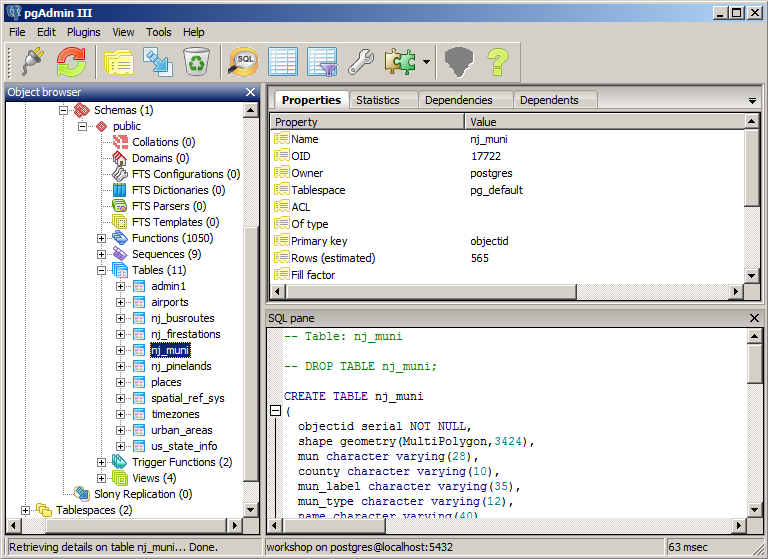Image resolution: width=768 pixels, height=559 pixels.
Task: Select the nj_firestations table
Action: tap(186, 334)
